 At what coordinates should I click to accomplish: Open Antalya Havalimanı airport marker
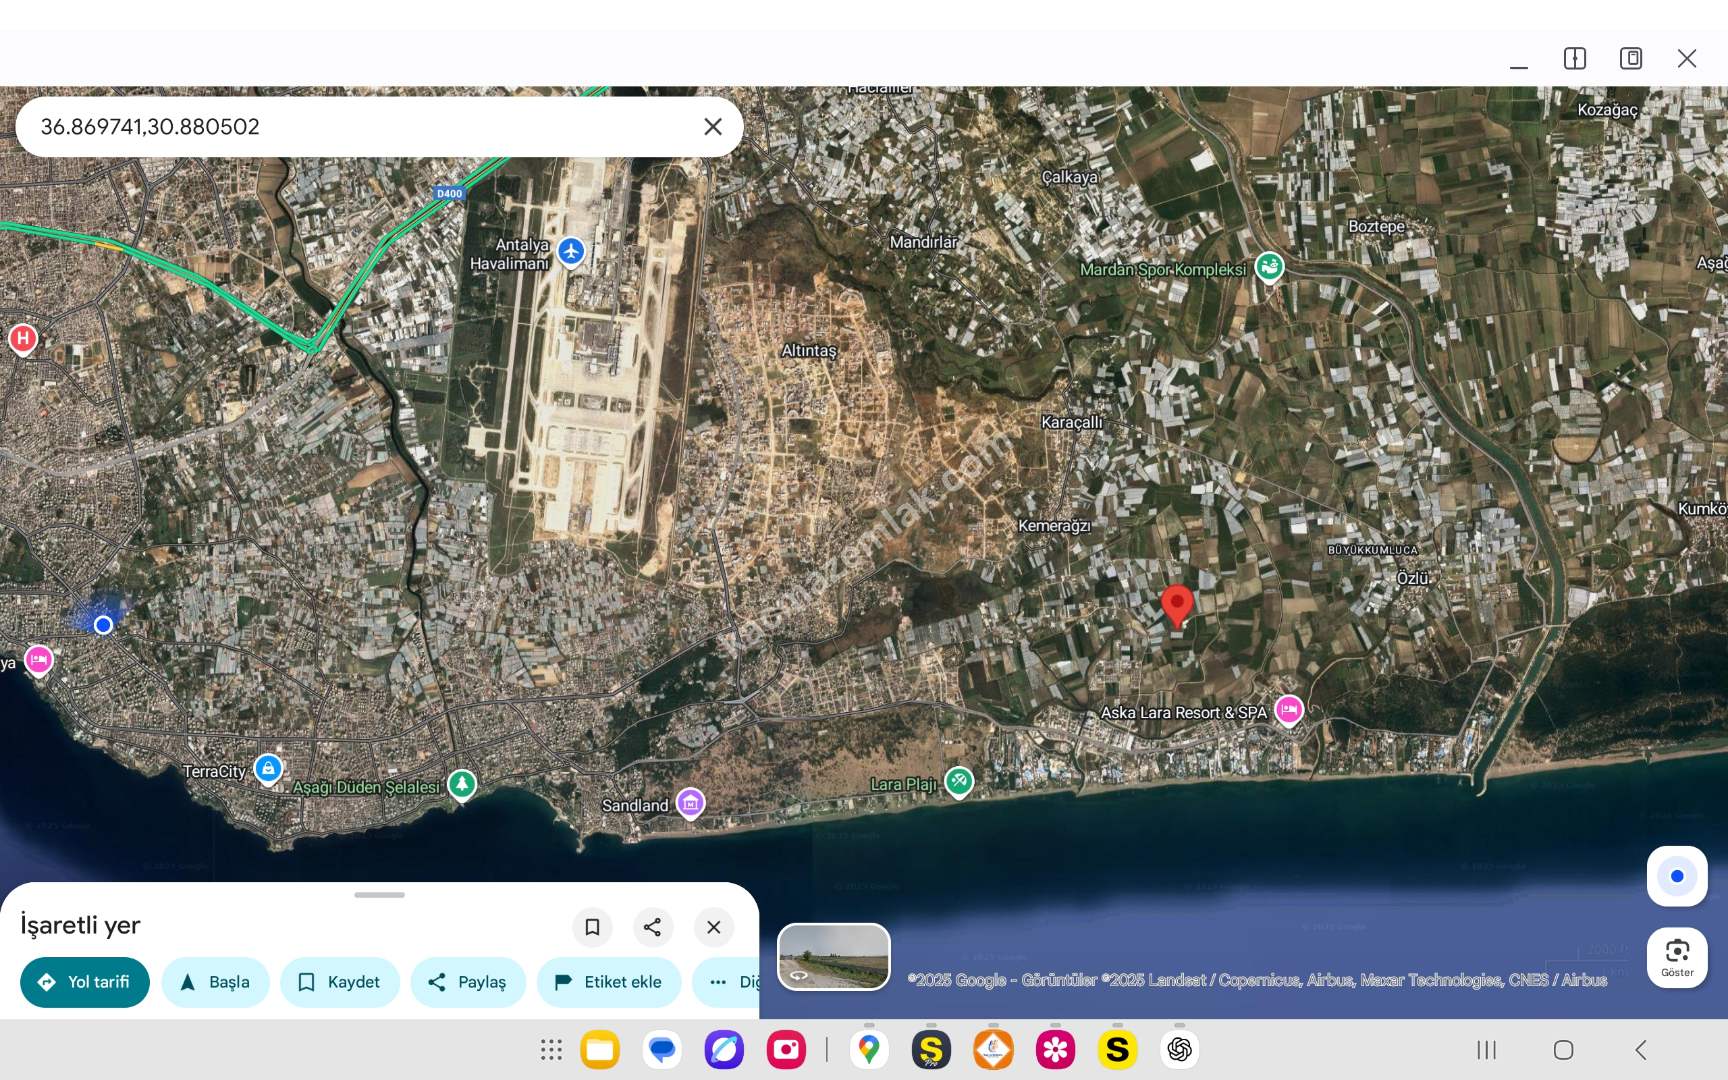(571, 251)
